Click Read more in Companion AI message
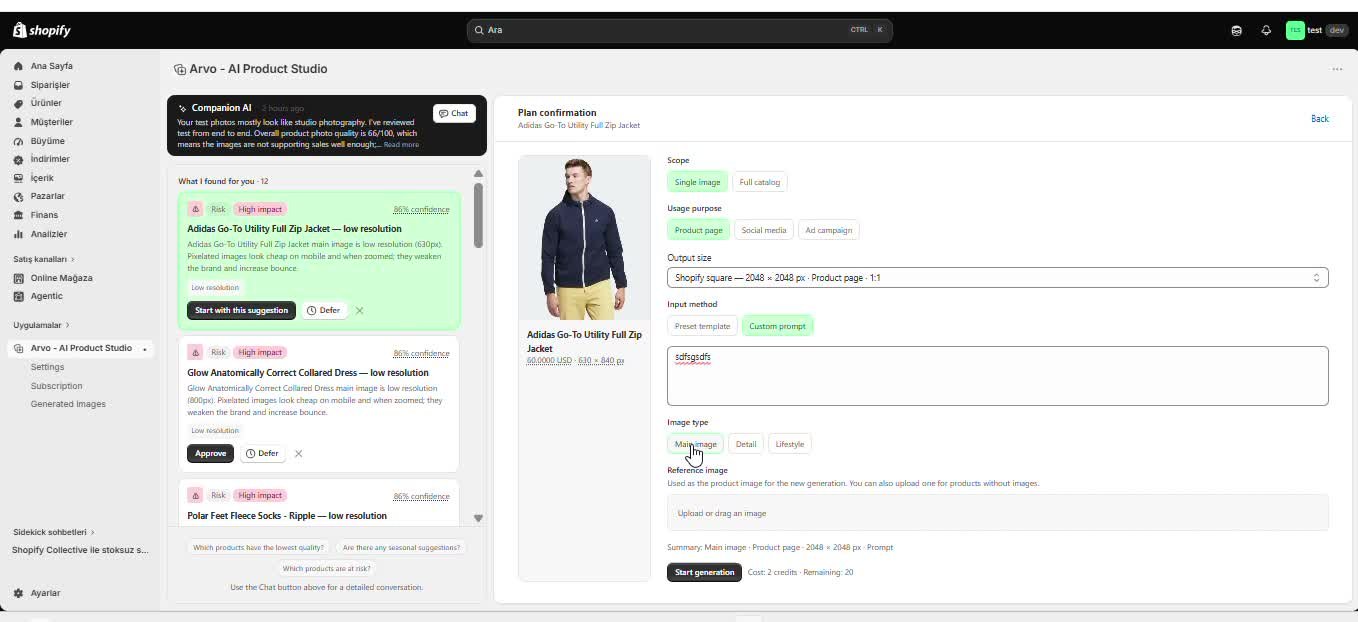The width and height of the screenshot is (1358, 622). [x=401, y=145]
